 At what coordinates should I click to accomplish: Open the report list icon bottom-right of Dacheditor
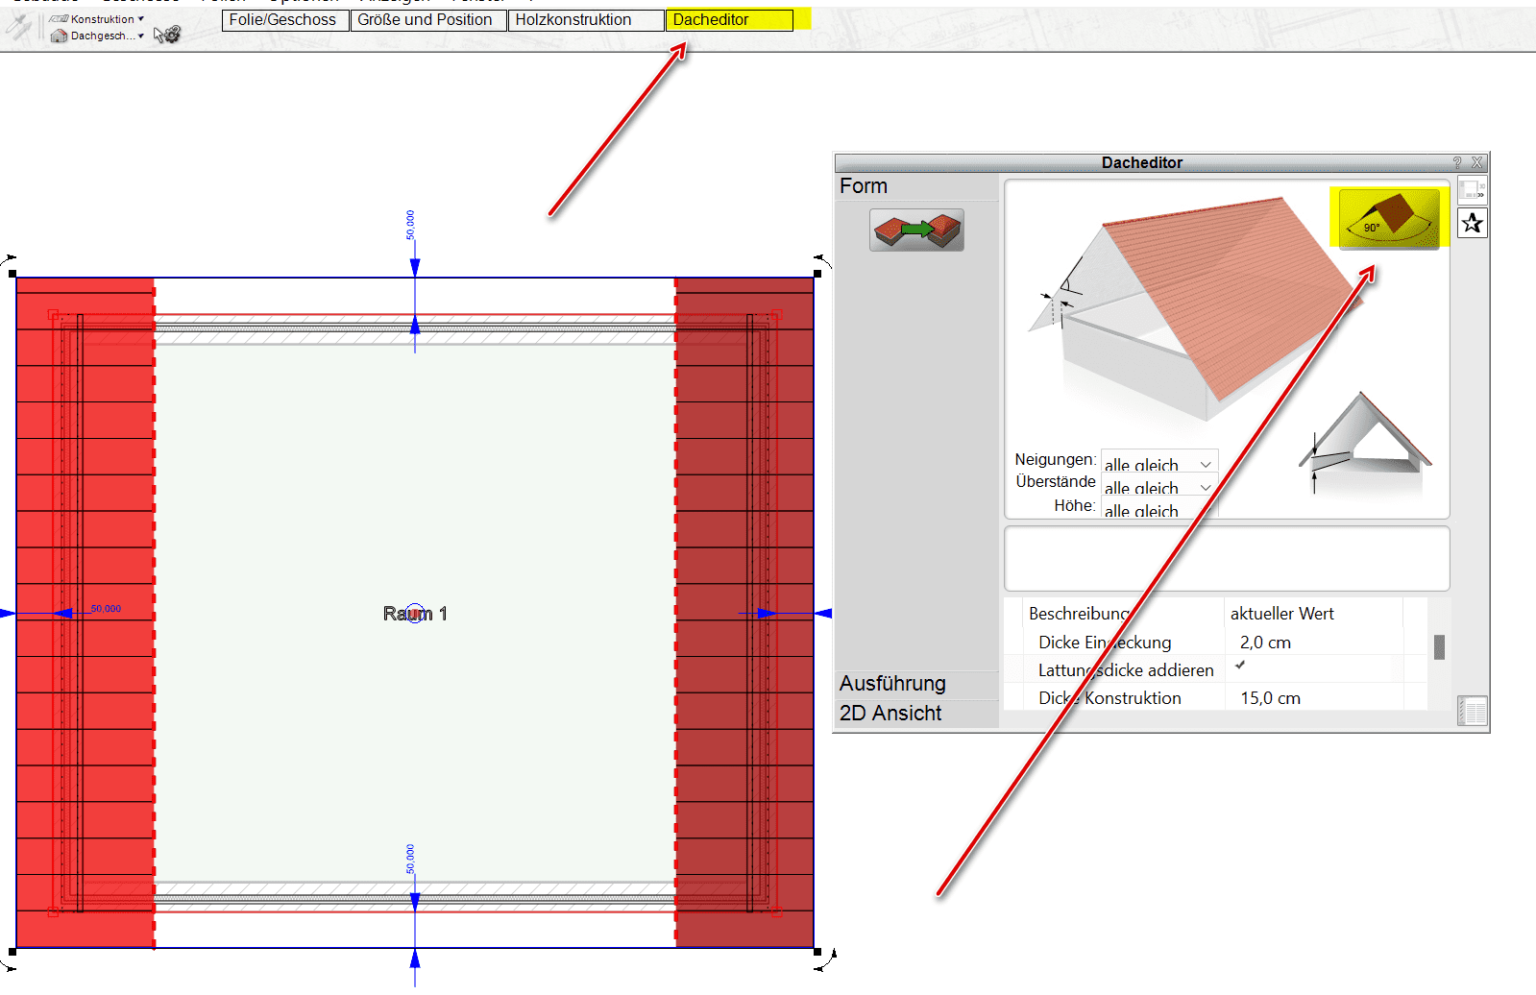tap(1472, 710)
